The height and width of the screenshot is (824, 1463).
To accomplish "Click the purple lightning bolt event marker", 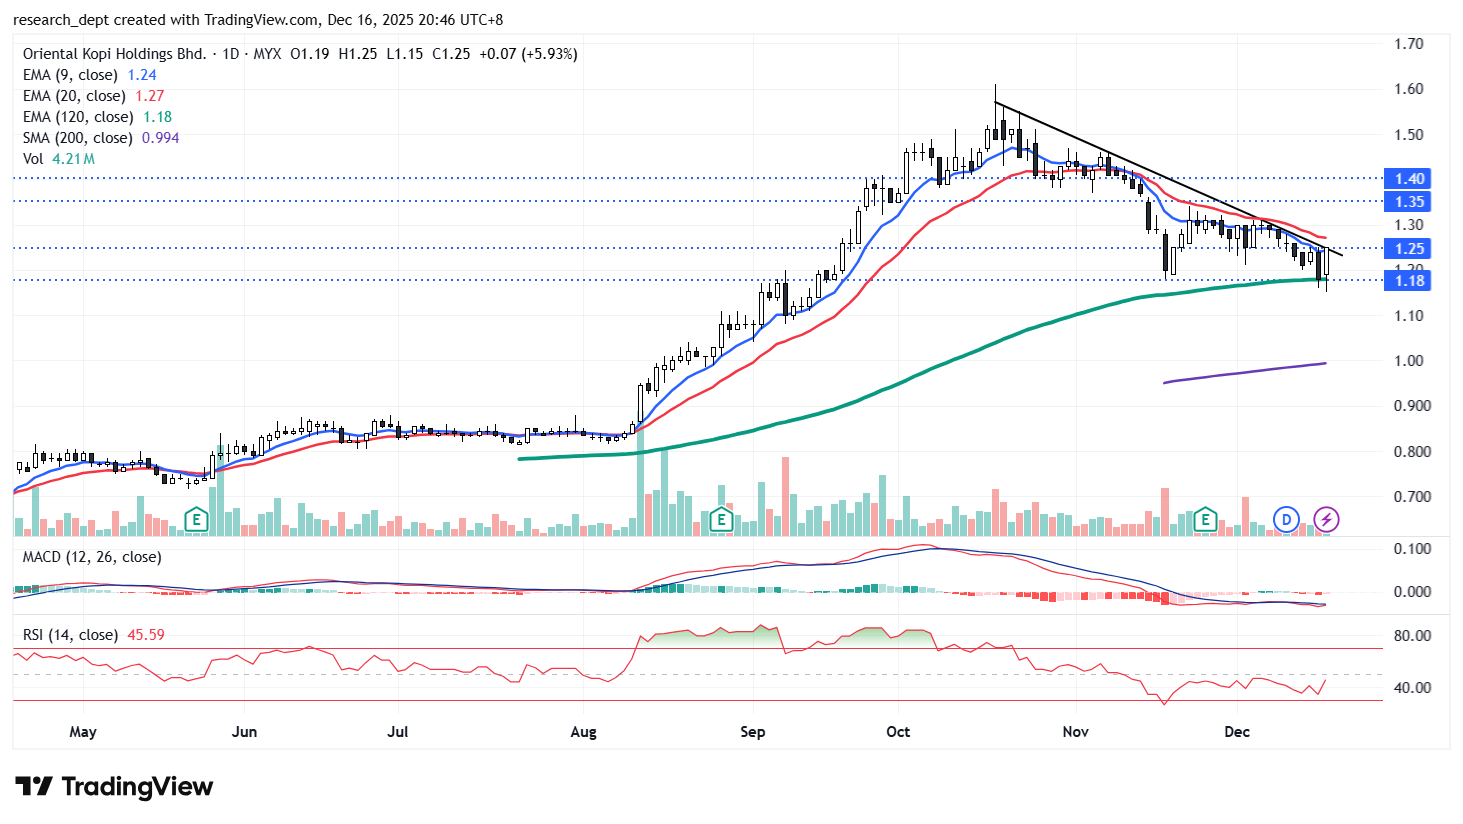I will pyautogui.click(x=1326, y=519).
